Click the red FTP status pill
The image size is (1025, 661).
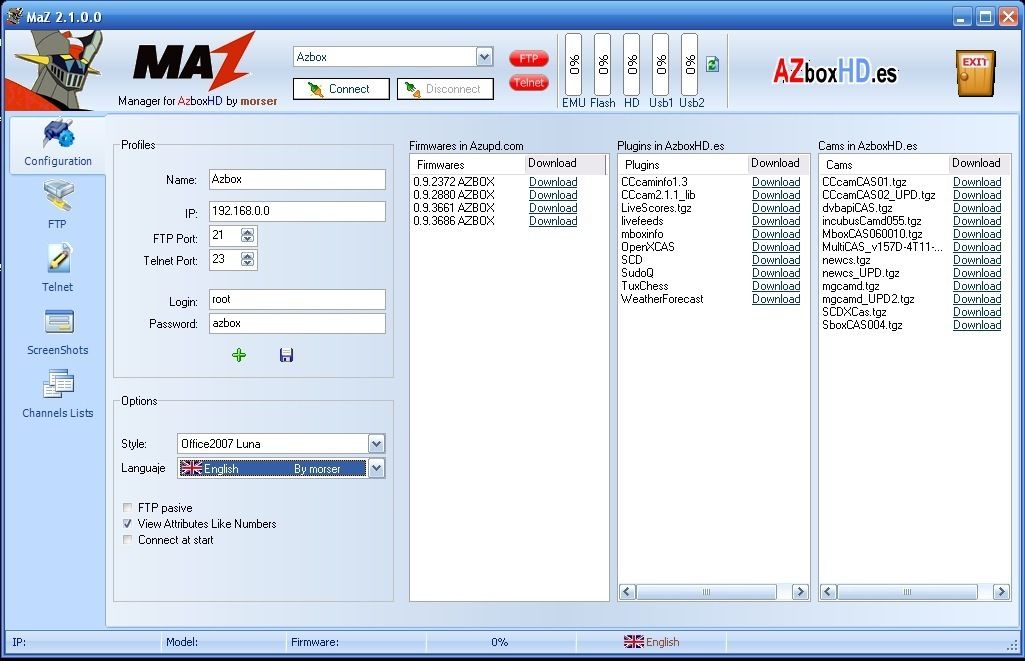pos(528,59)
